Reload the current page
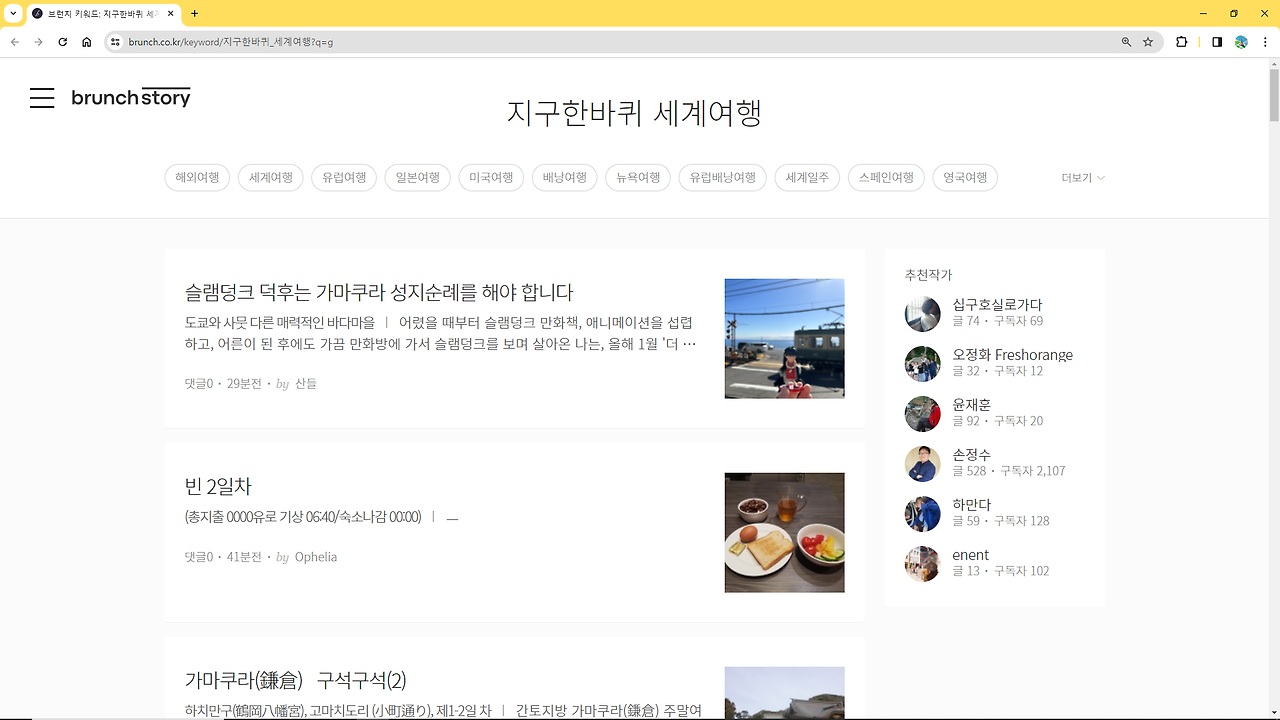1280x720 pixels. 63,42
